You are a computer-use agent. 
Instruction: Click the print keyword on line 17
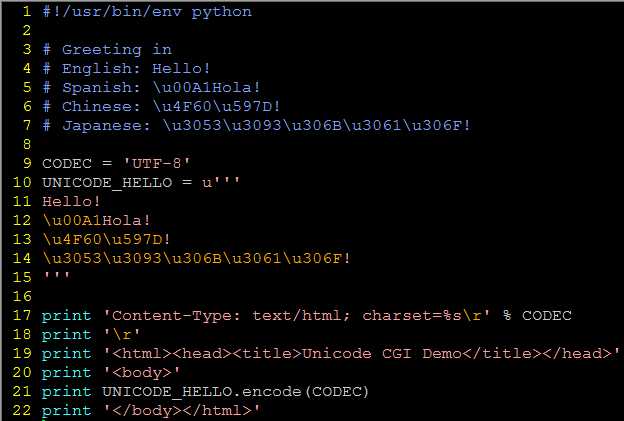(66, 316)
